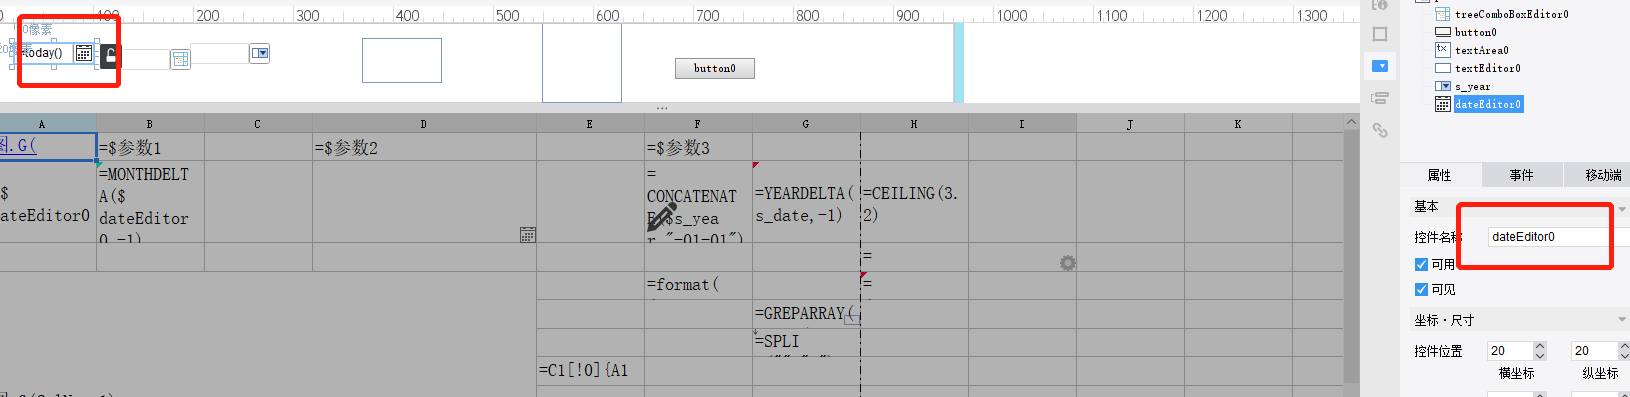The height and width of the screenshot is (397, 1630).
Task: Select cell containing =$参数1
Action: [150, 147]
